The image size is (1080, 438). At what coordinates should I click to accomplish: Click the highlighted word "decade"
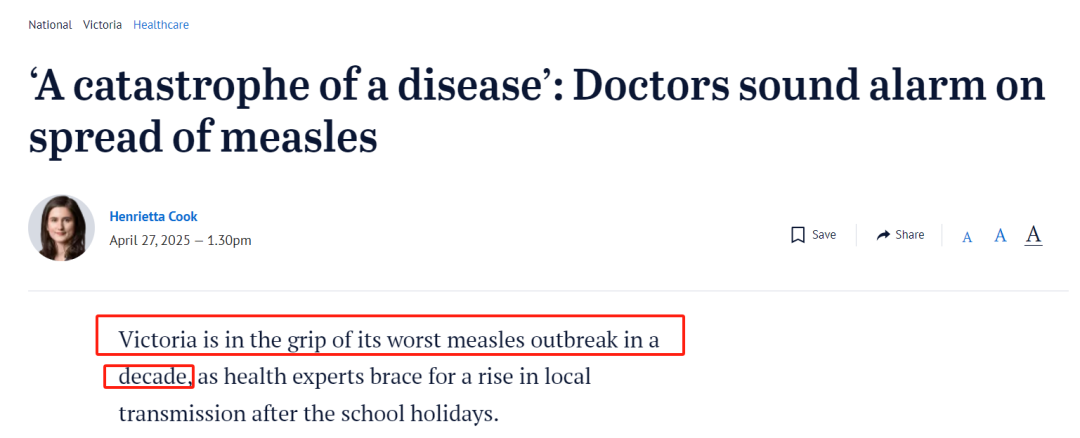pyautogui.click(x=151, y=377)
